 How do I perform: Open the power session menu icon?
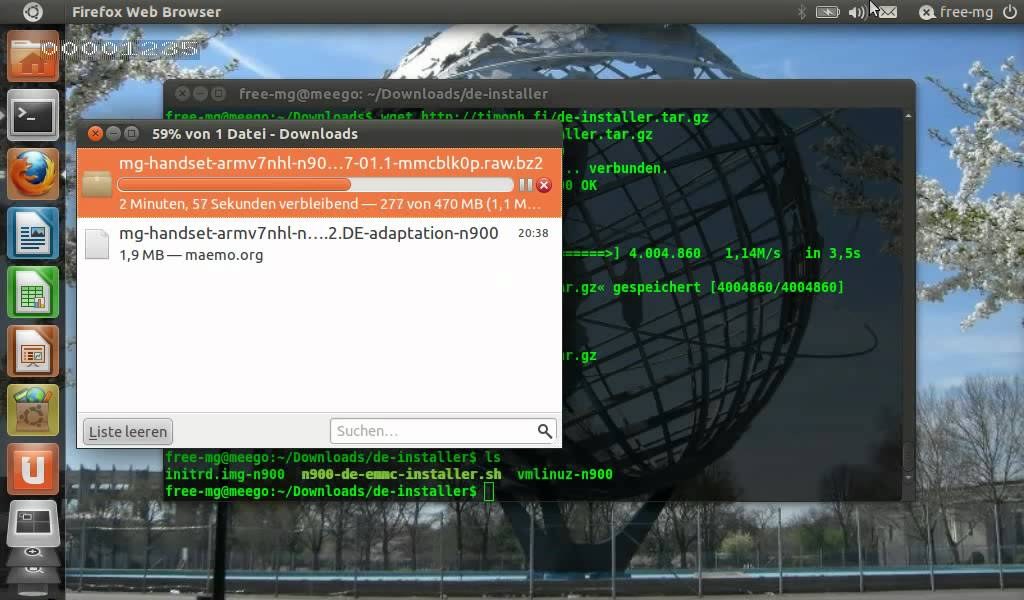[1010, 12]
